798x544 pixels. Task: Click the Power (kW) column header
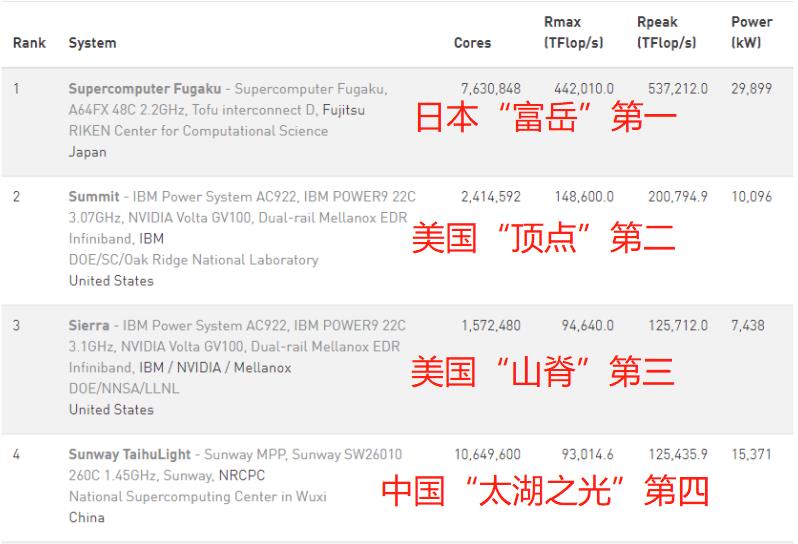752,33
